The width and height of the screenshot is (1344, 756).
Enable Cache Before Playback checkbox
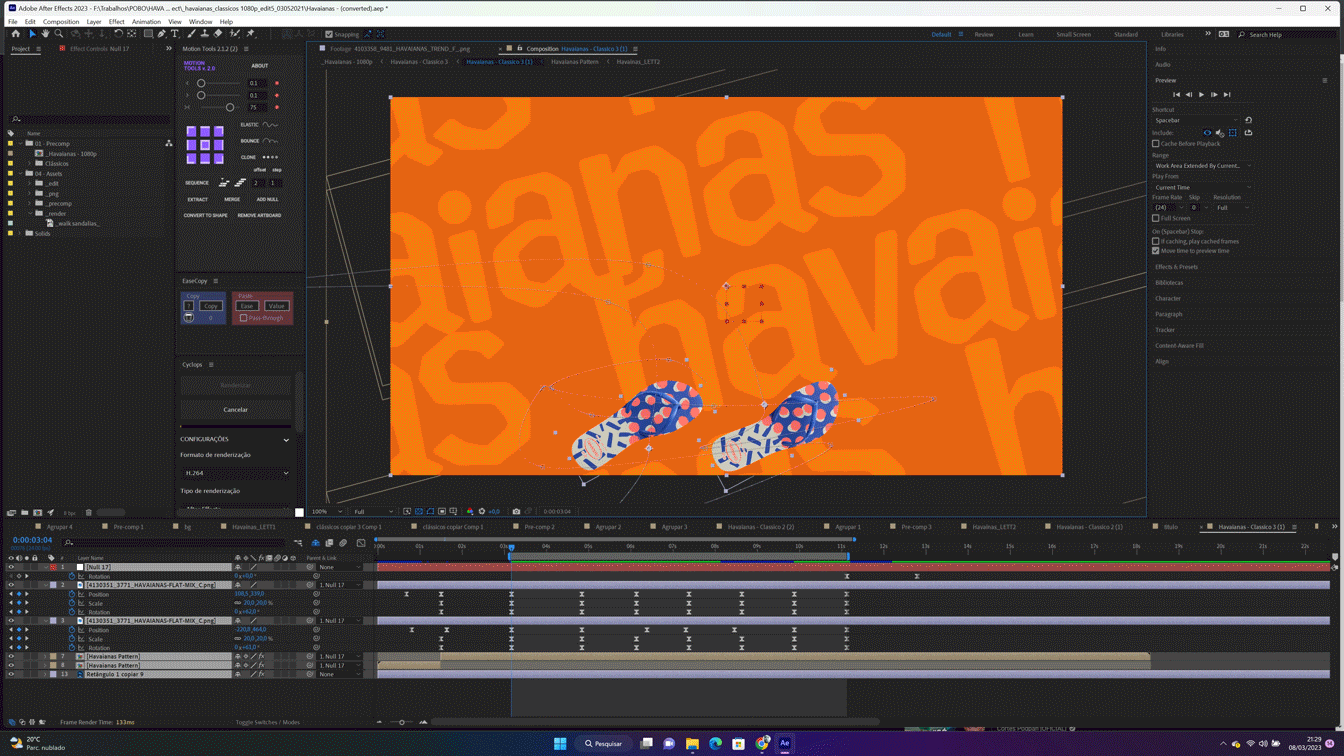click(1156, 144)
